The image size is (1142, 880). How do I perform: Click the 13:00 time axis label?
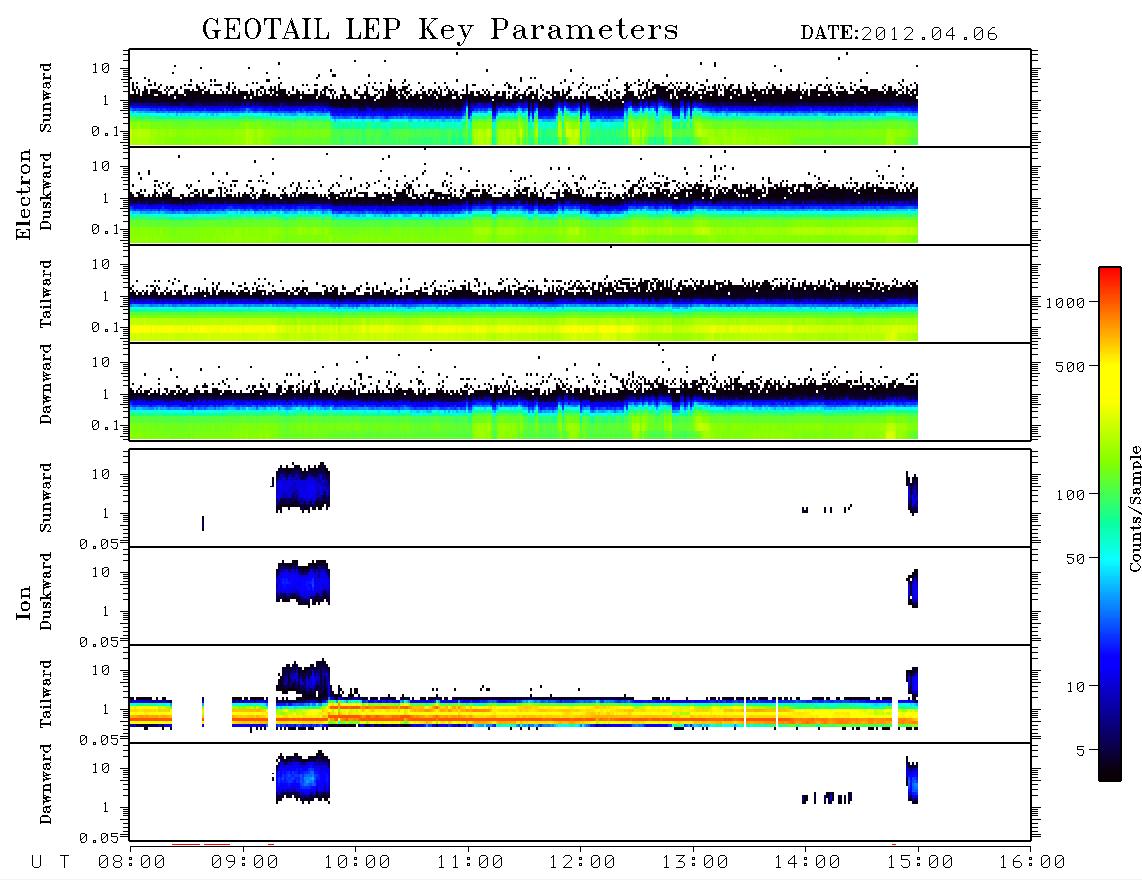(695, 863)
